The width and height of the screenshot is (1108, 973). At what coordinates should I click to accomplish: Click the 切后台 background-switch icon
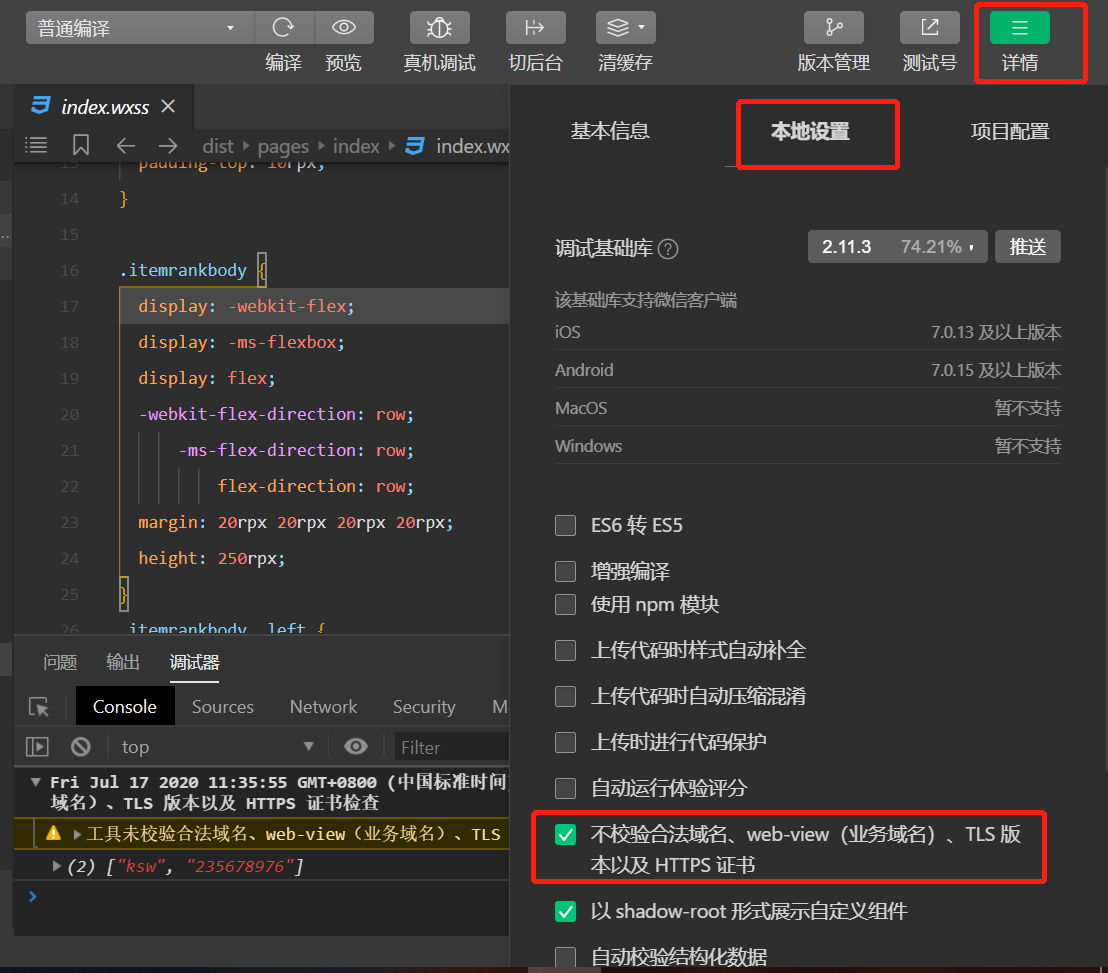coord(535,27)
